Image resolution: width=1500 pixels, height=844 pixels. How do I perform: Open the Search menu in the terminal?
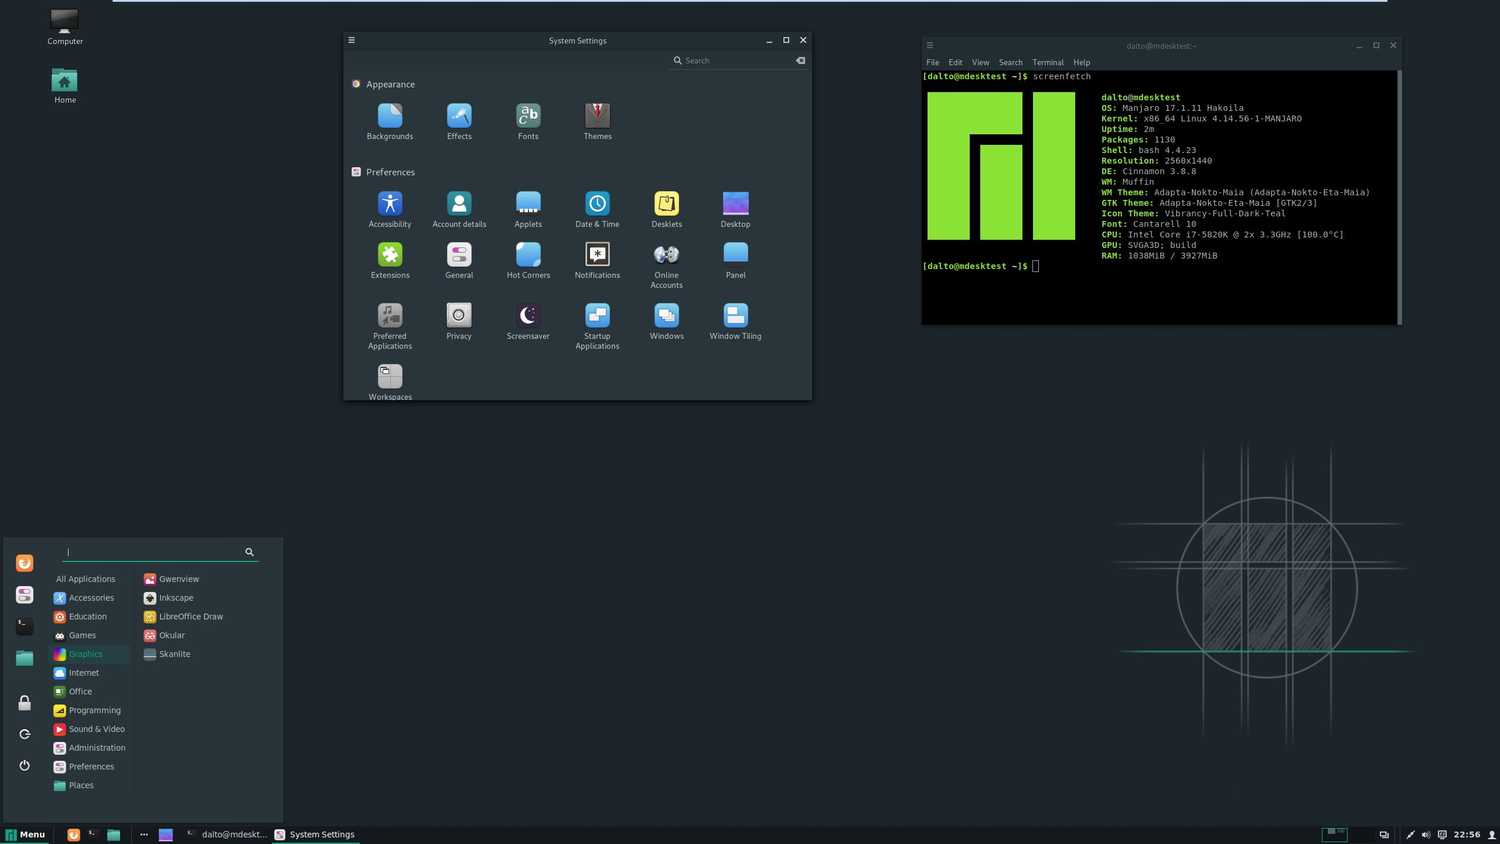pos(1010,62)
